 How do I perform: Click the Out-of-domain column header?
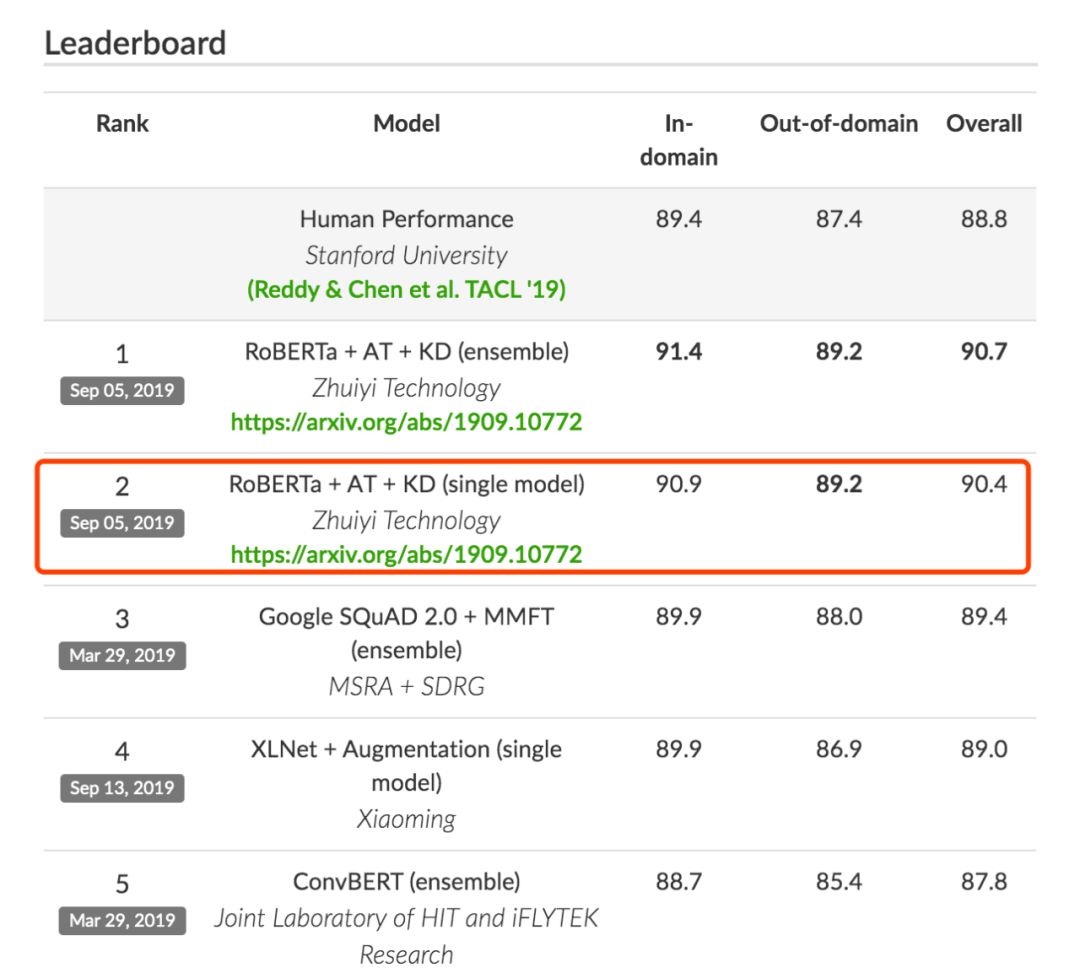tap(838, 124)
